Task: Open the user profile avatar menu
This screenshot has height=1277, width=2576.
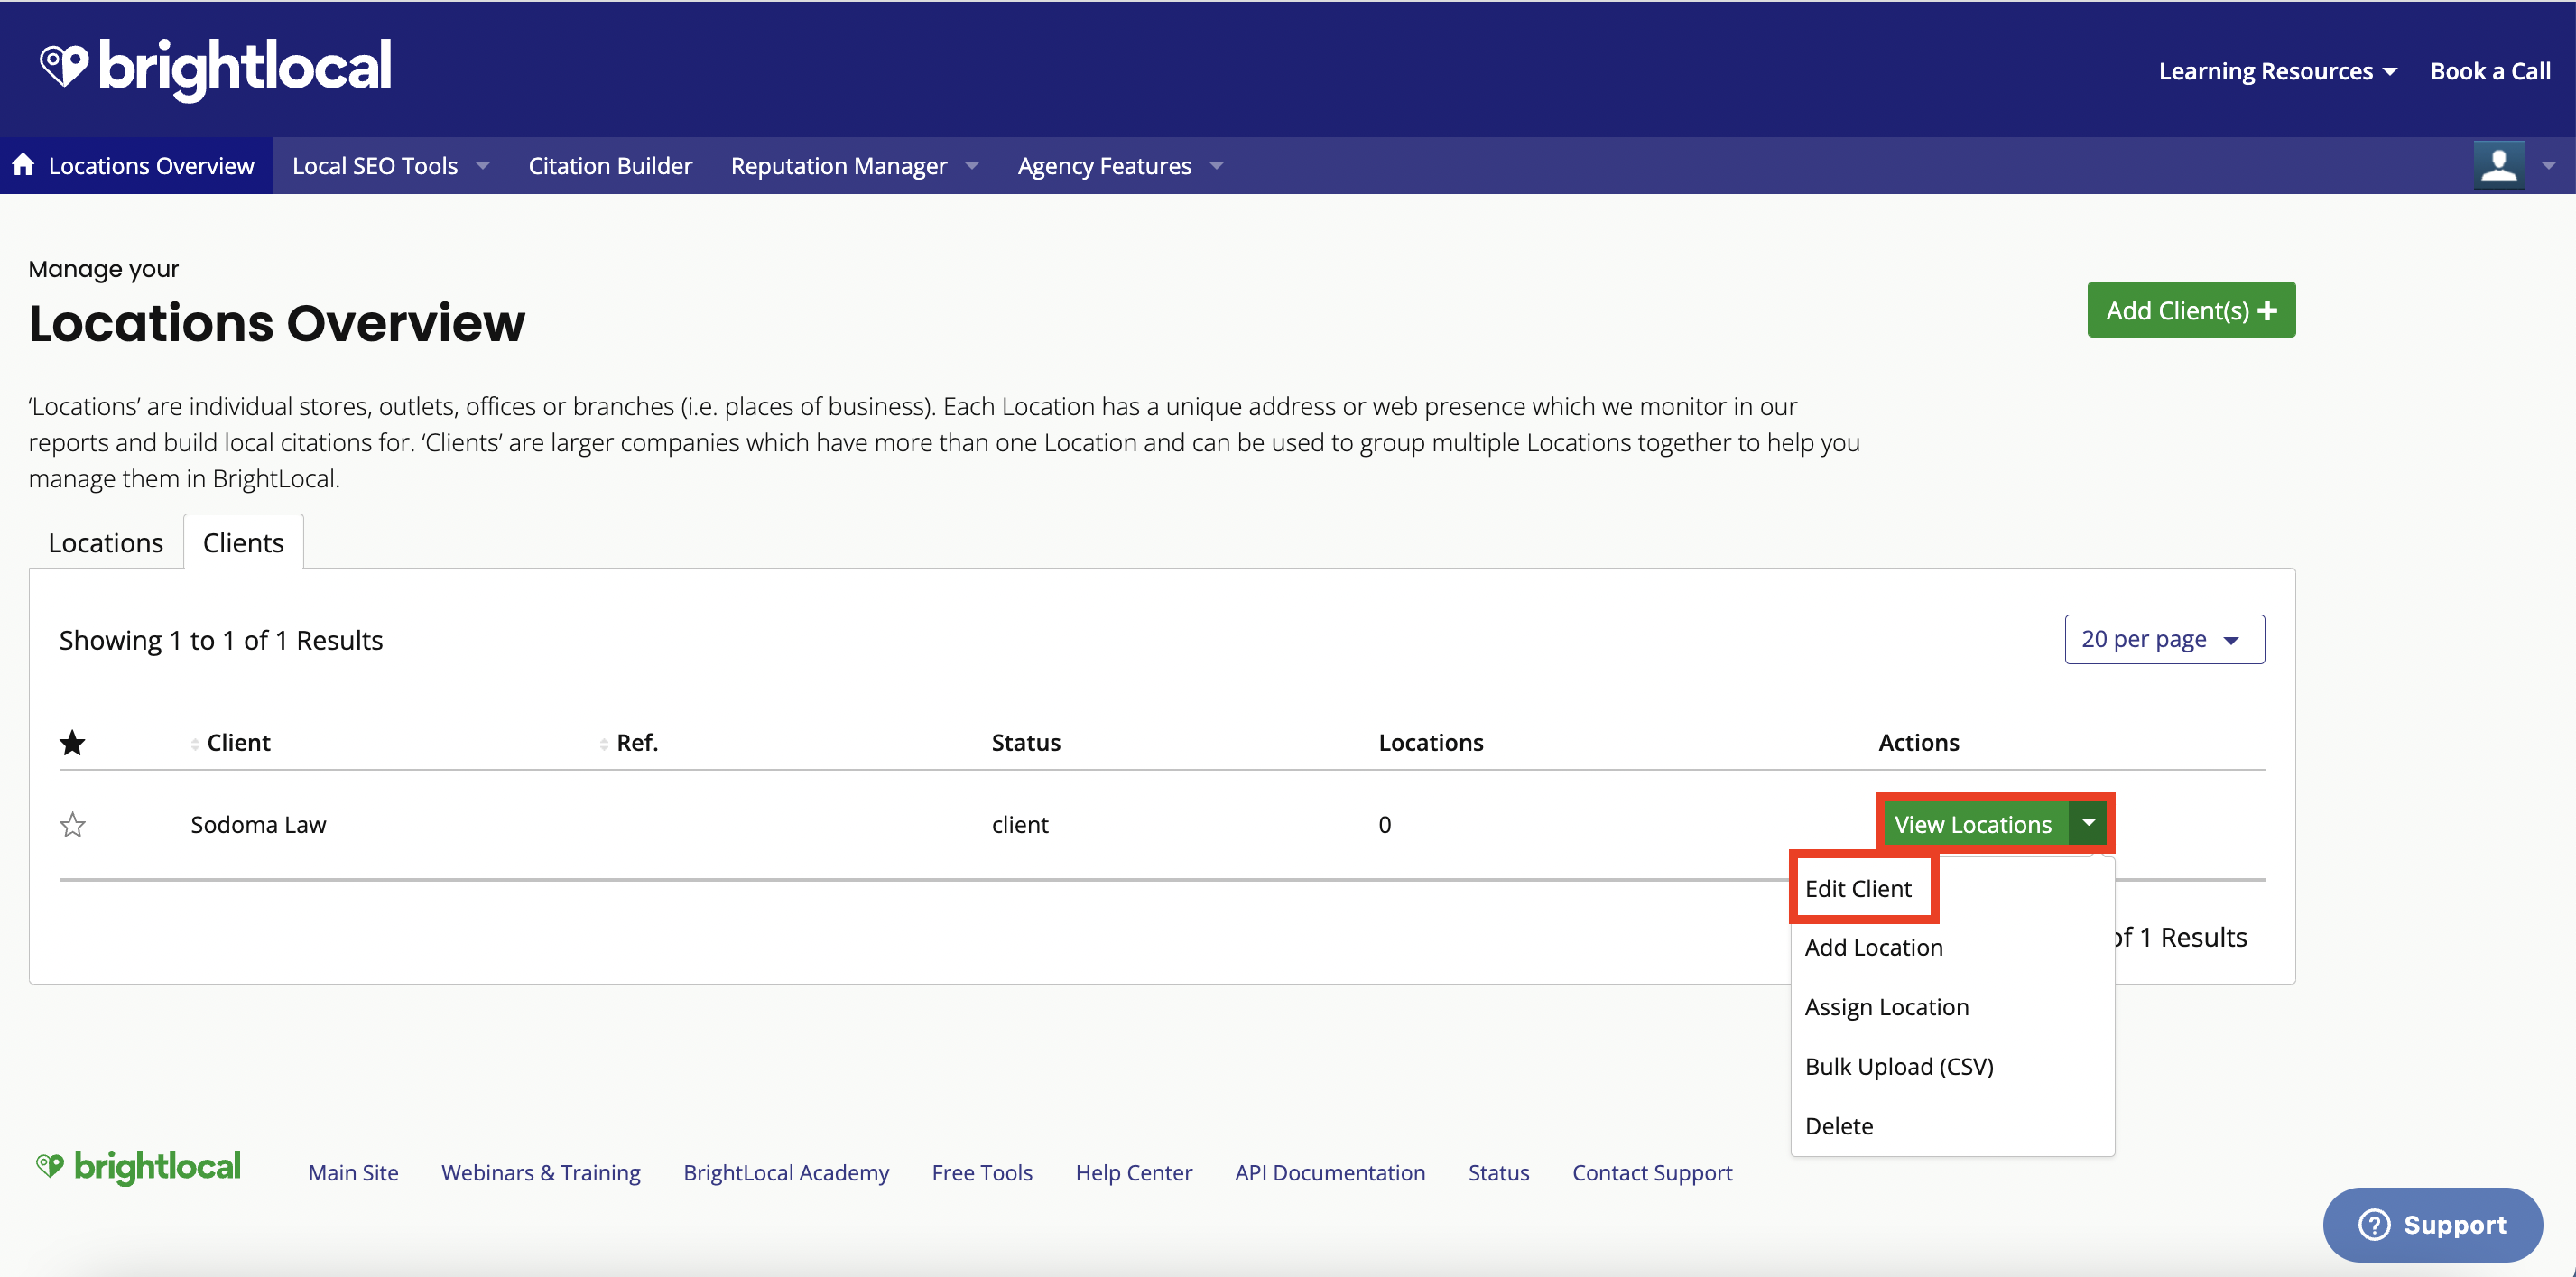Action: pos(2498,165)
